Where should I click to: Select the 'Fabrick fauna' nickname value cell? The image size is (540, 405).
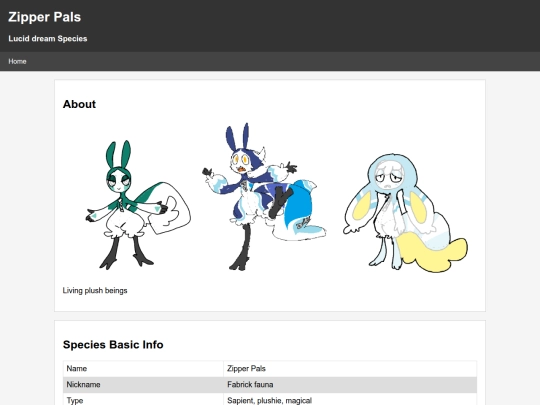click(350, 385)
